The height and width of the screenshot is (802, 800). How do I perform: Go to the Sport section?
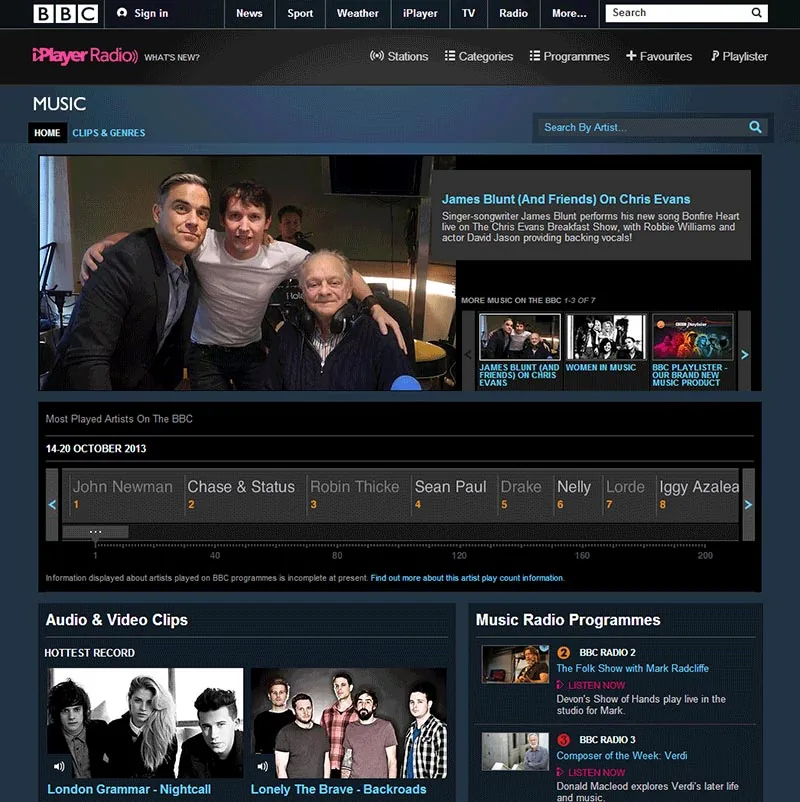click(300, 13)
